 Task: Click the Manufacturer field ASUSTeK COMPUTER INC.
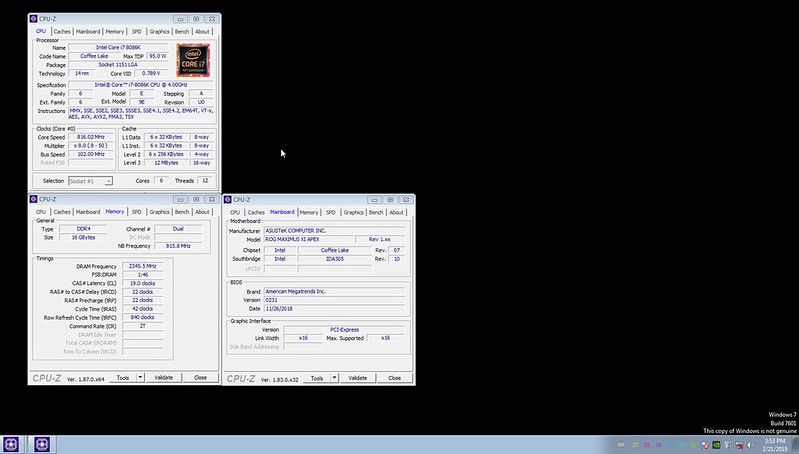[x=334, y=230]
